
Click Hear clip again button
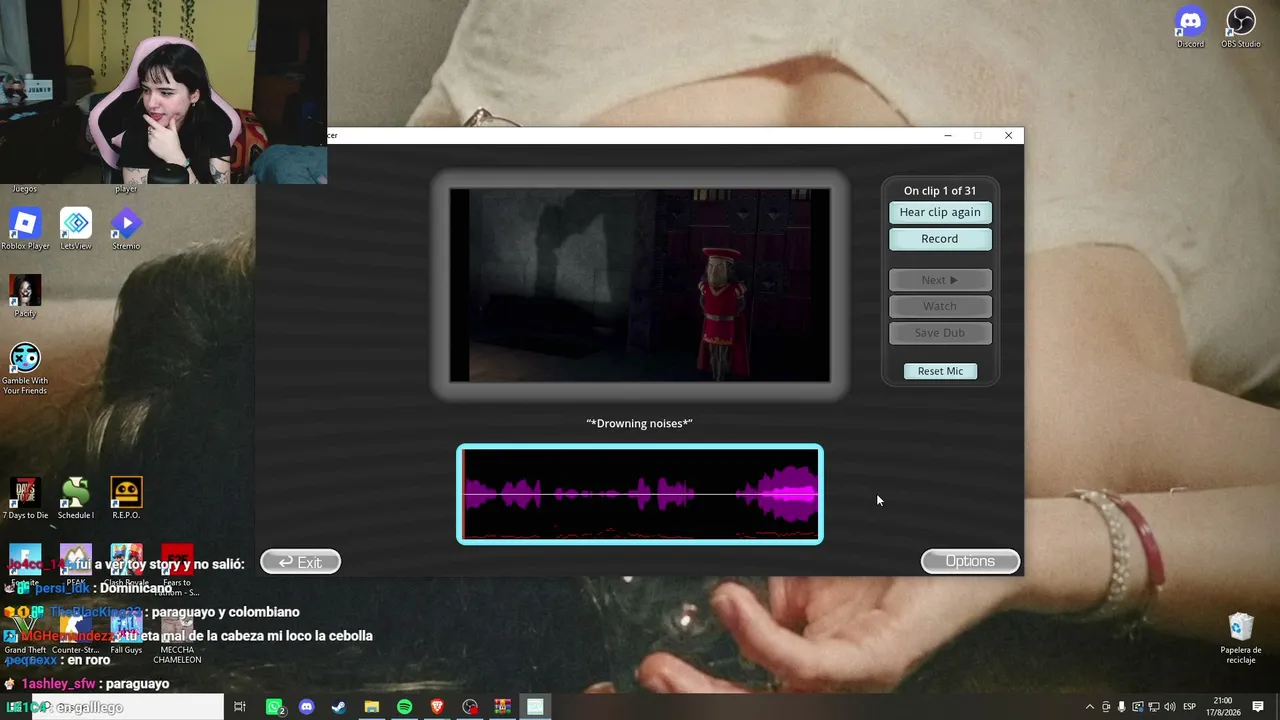pos(940,212)
